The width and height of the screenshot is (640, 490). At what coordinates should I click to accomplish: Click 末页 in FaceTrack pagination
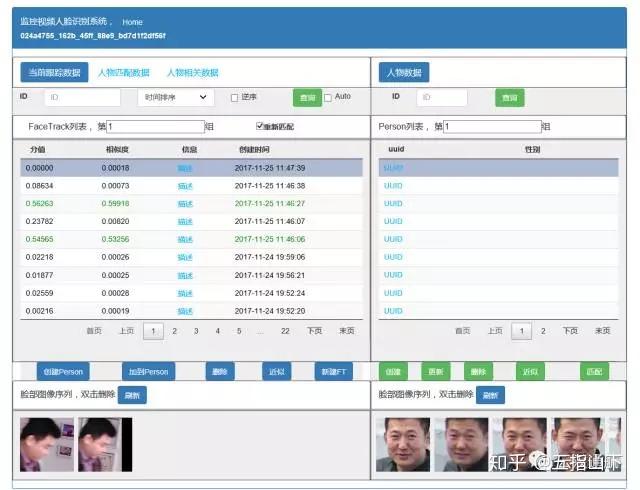point(347,331)
